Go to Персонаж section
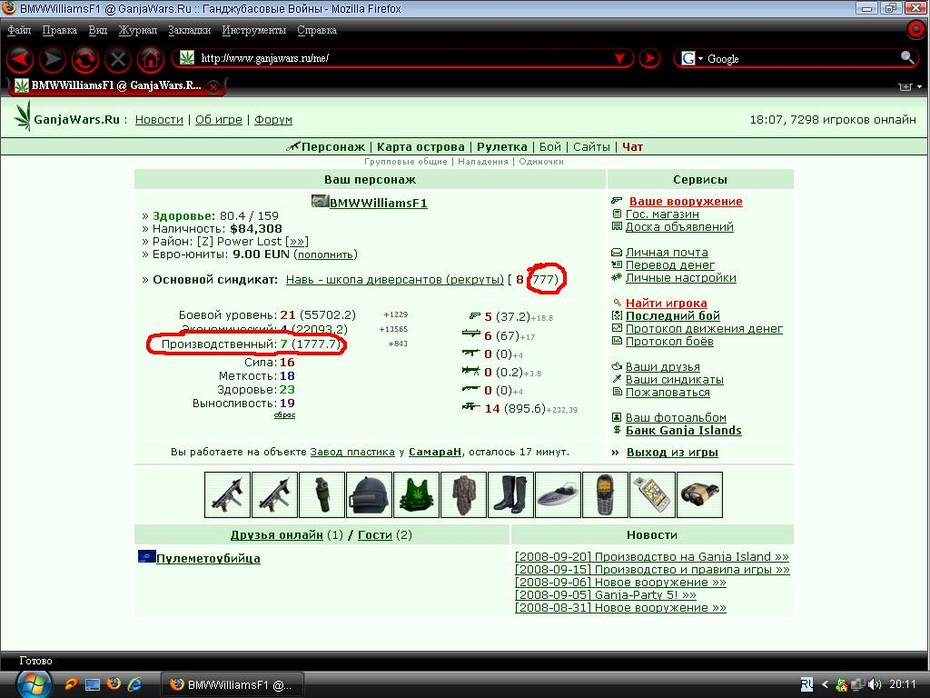The image size is (930, 698). coord(333,147)
